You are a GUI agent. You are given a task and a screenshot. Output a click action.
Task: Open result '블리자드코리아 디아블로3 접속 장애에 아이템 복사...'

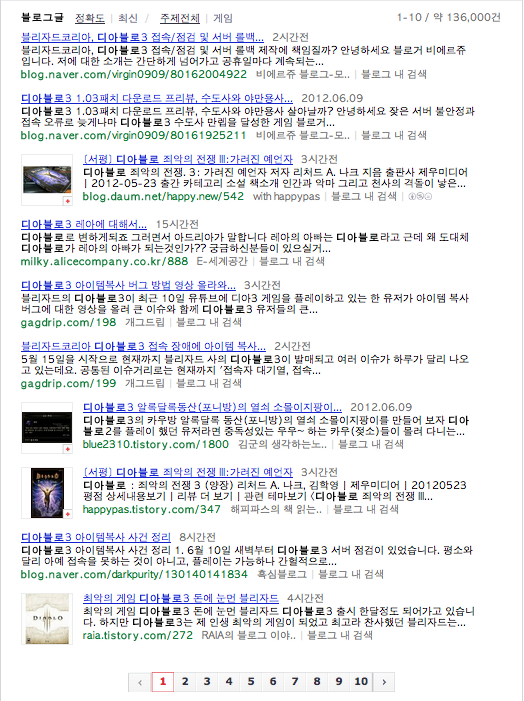point(143,346)
